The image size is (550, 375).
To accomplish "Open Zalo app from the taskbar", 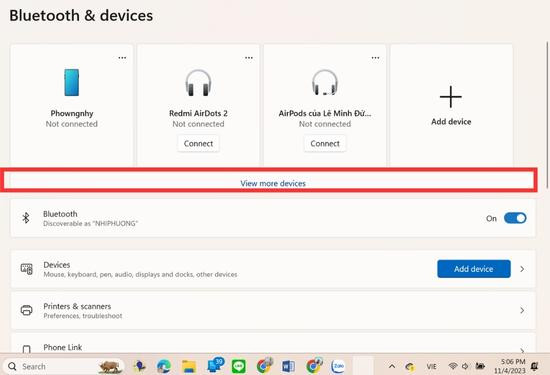I will coord(338,366).
